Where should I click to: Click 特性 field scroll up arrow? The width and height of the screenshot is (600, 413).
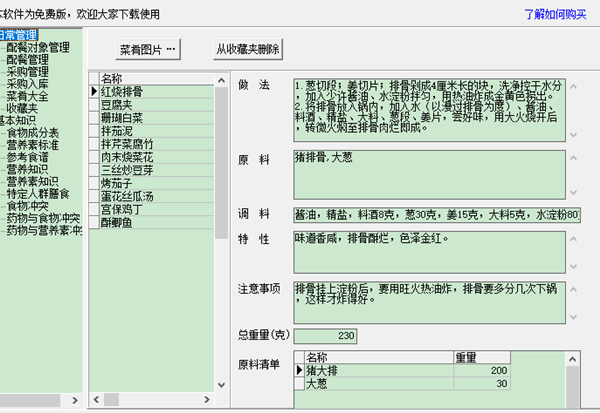tap(573, 239)
